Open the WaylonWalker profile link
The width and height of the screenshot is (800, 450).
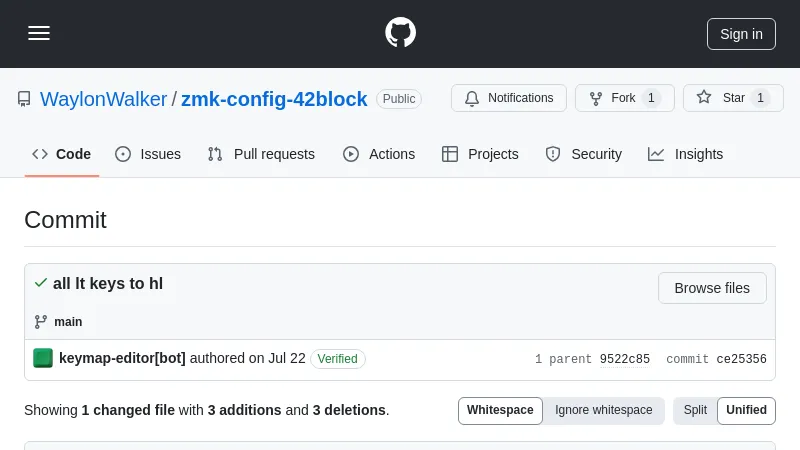point(103,99)
